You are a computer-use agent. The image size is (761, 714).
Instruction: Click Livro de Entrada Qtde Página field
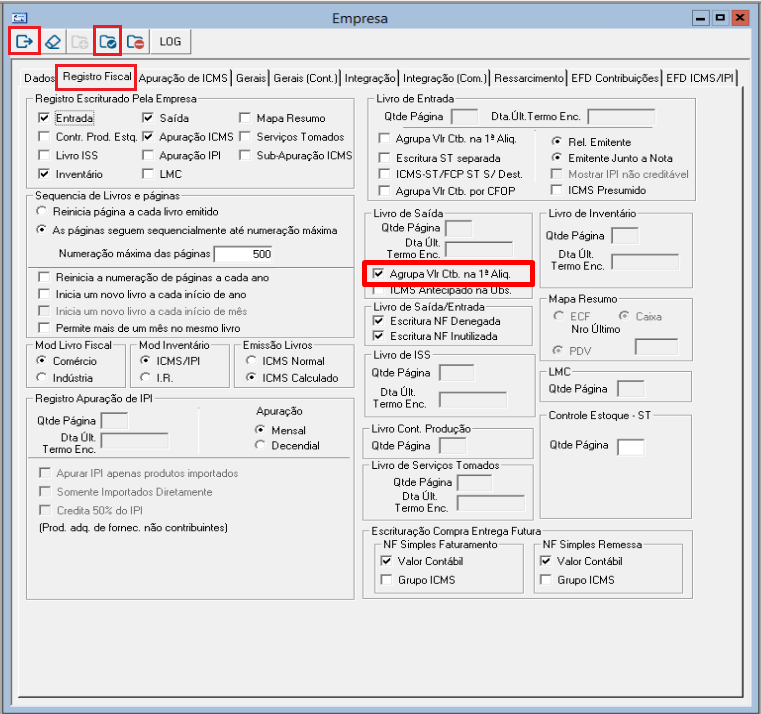464,116
